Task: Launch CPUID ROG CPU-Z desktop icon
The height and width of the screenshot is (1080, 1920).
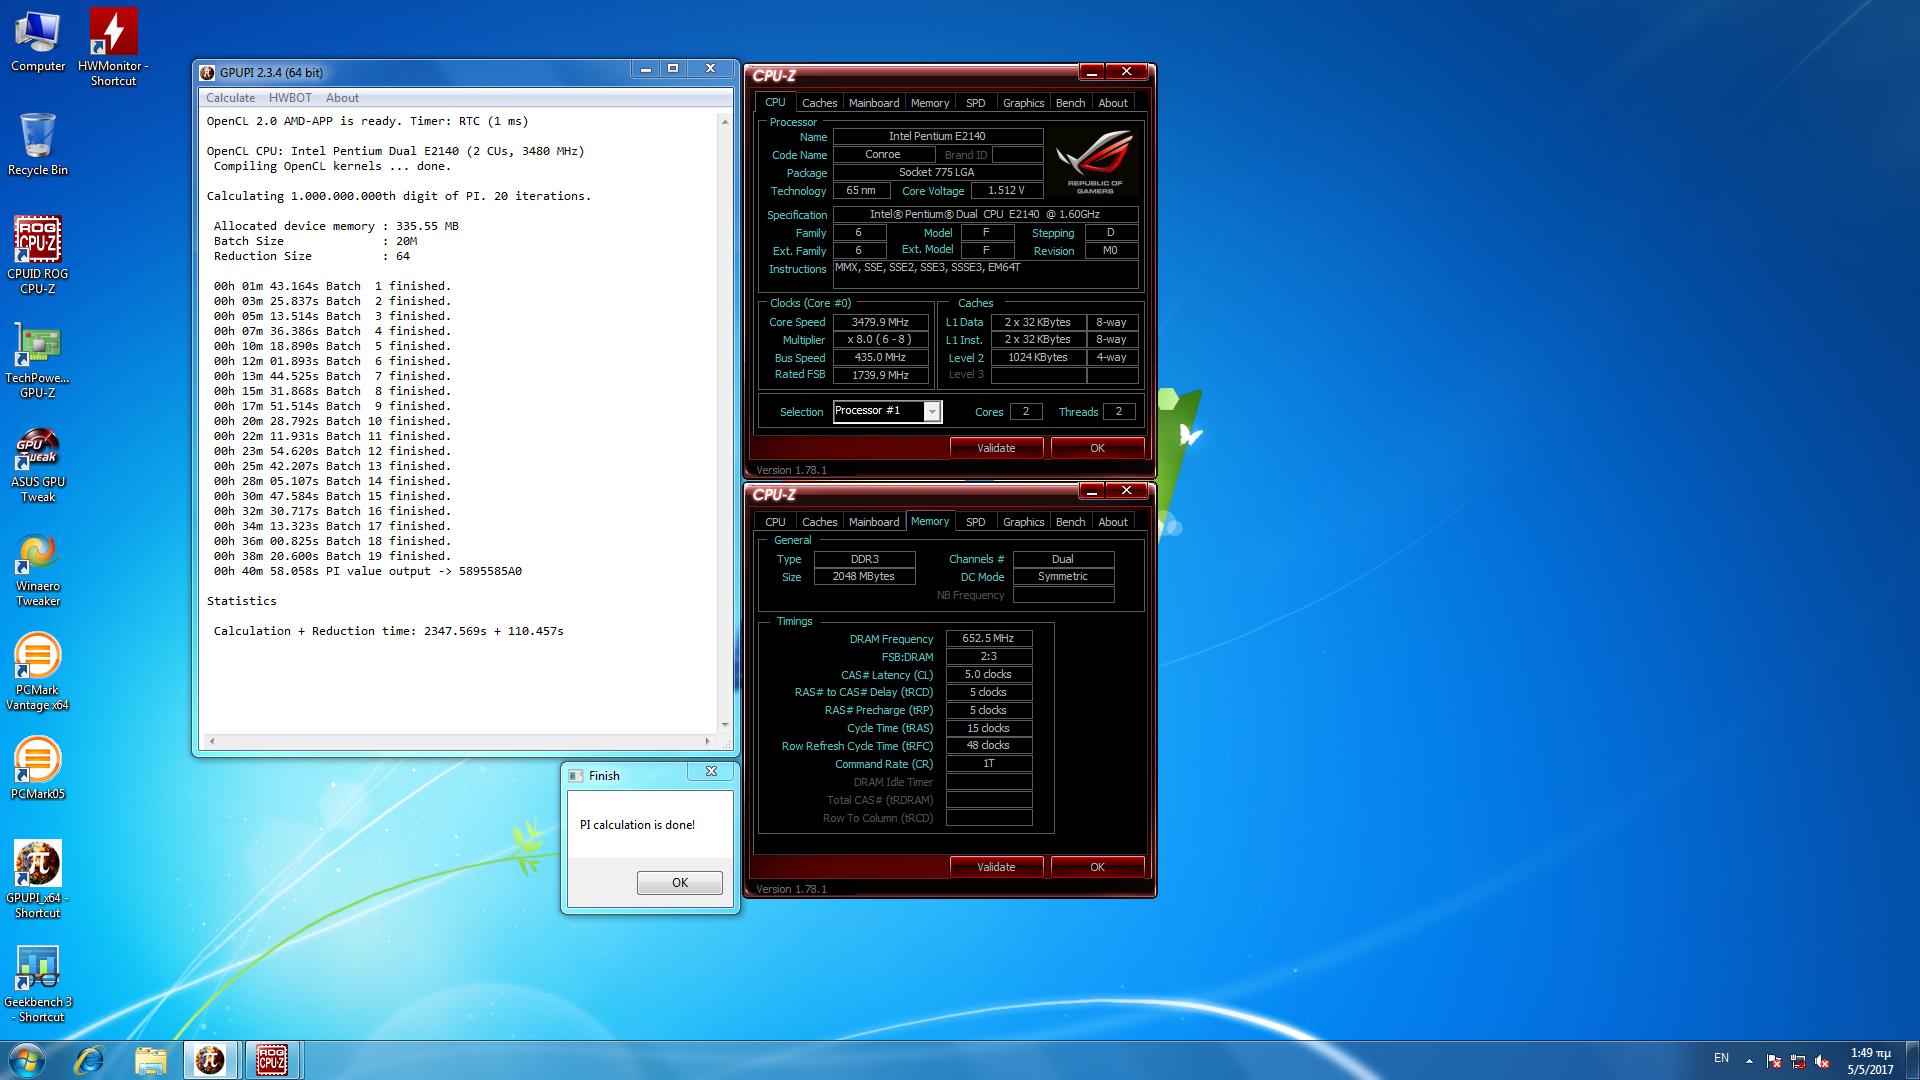Action: [38, 255]
